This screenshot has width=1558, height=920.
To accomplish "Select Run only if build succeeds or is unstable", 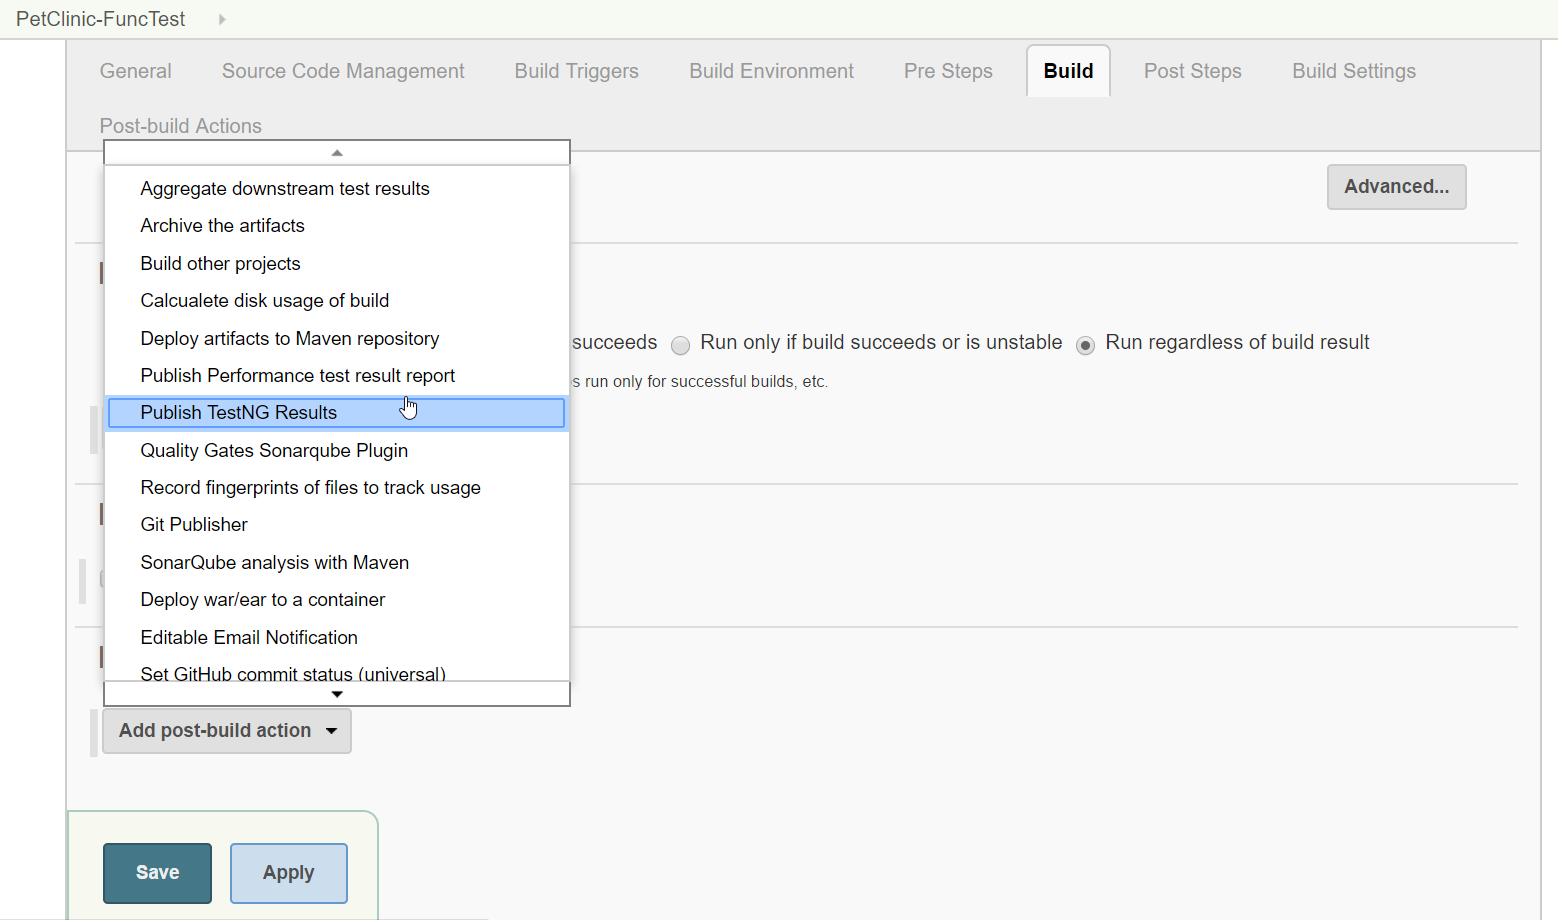I will (x=680, y=346).
